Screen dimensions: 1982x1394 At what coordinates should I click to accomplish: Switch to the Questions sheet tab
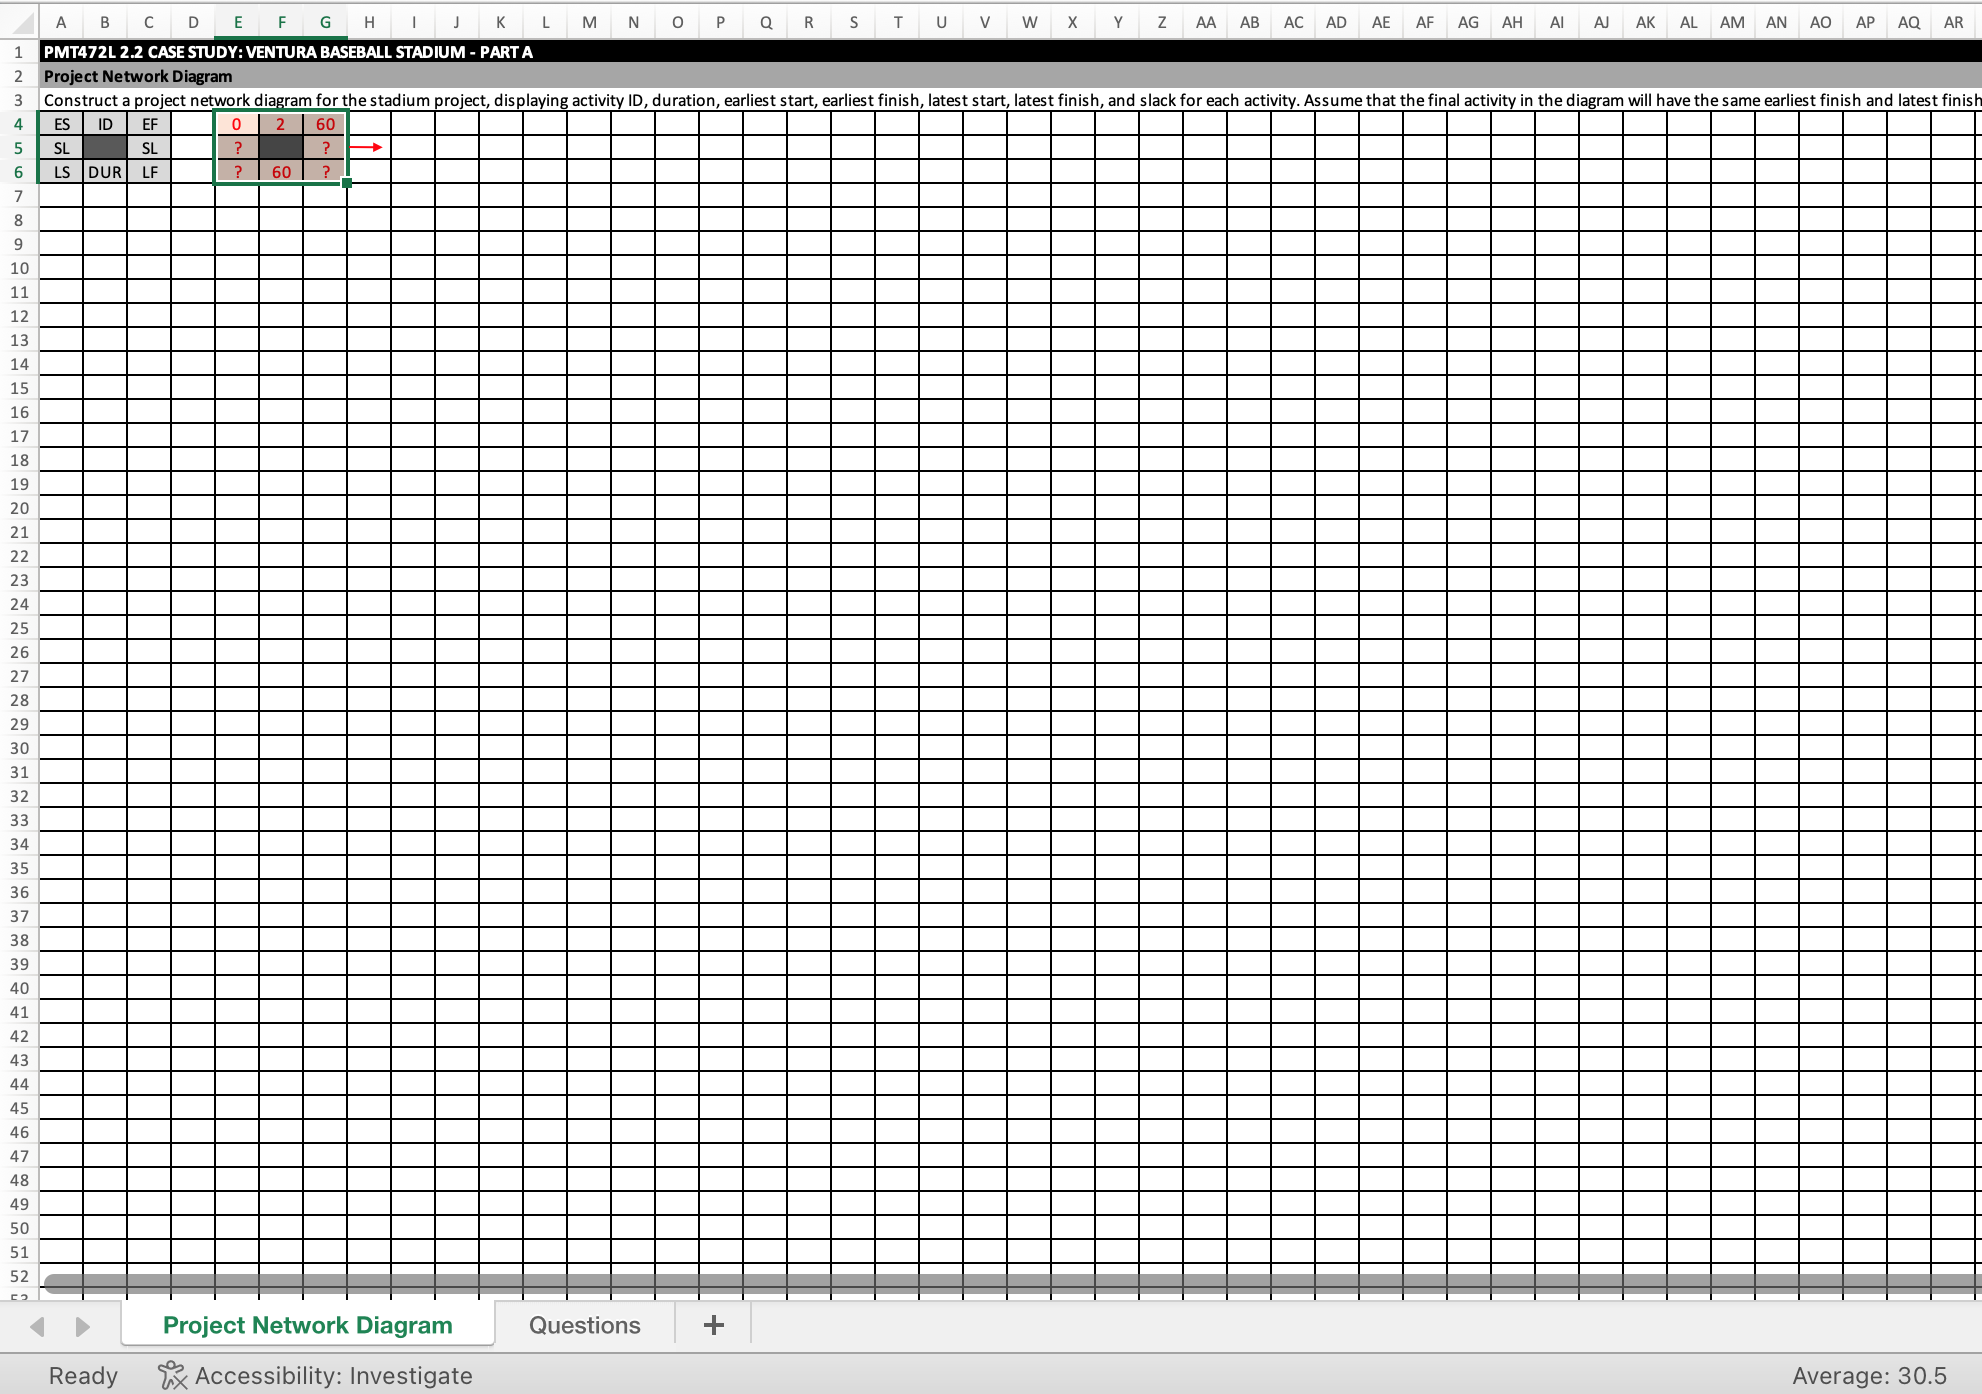point(584,1324)
